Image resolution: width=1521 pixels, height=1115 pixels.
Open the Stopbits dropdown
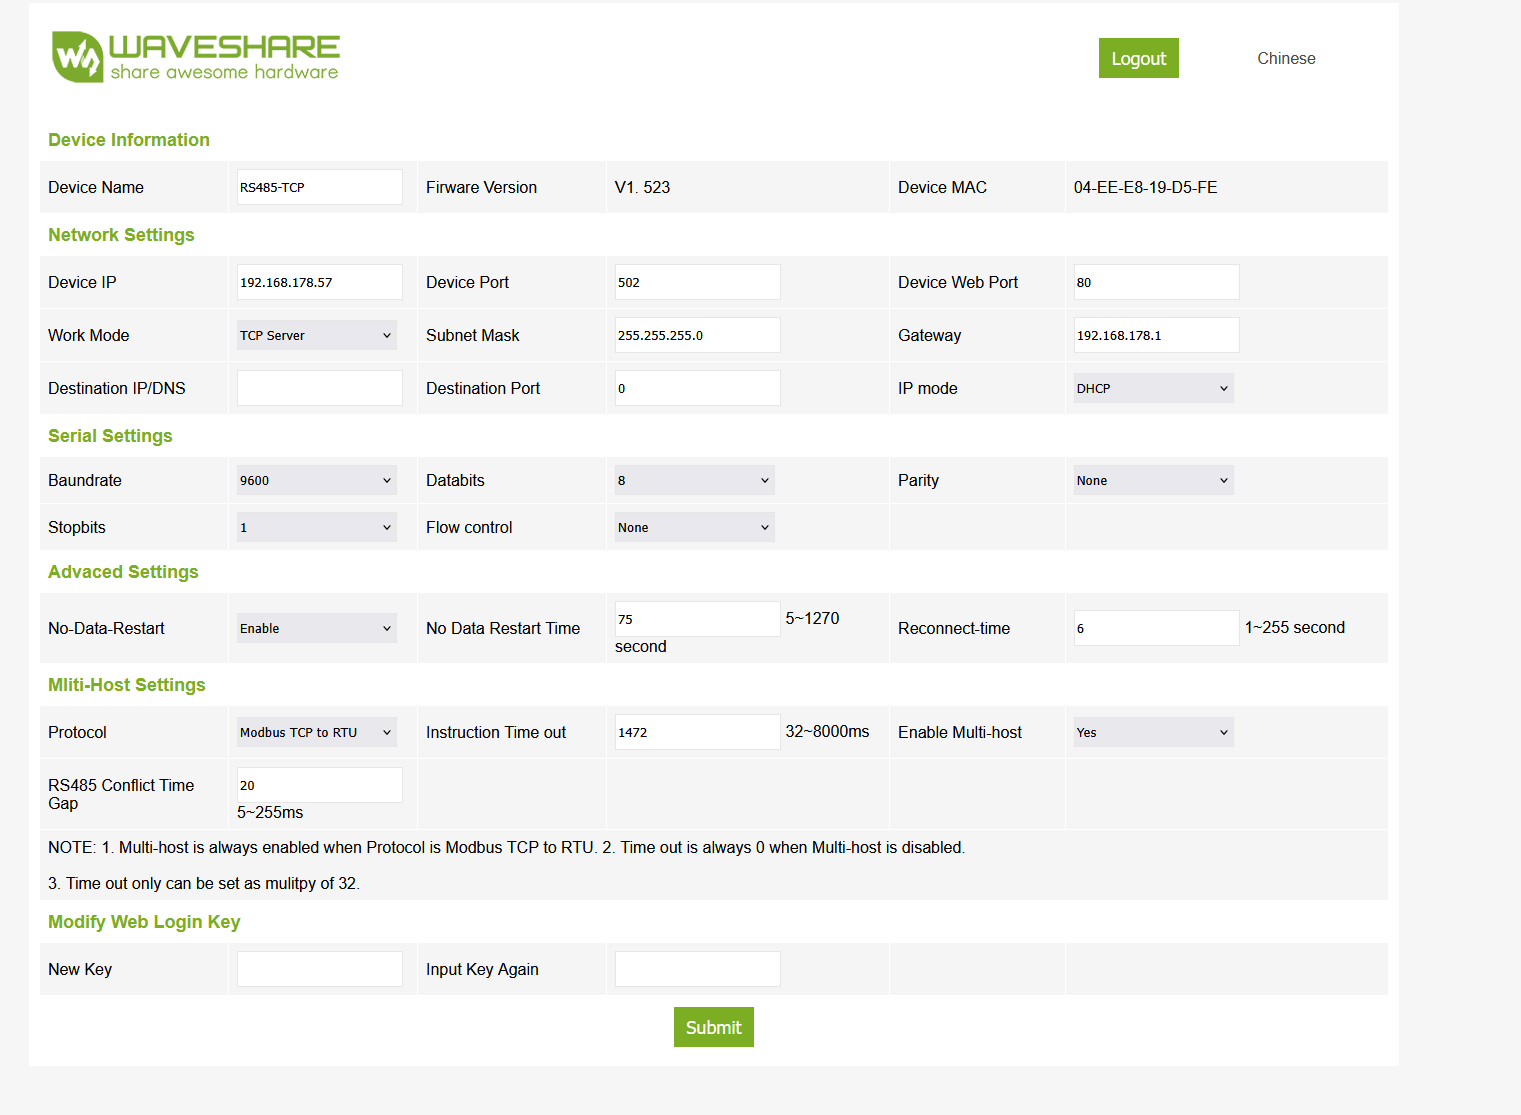[317, 527]
